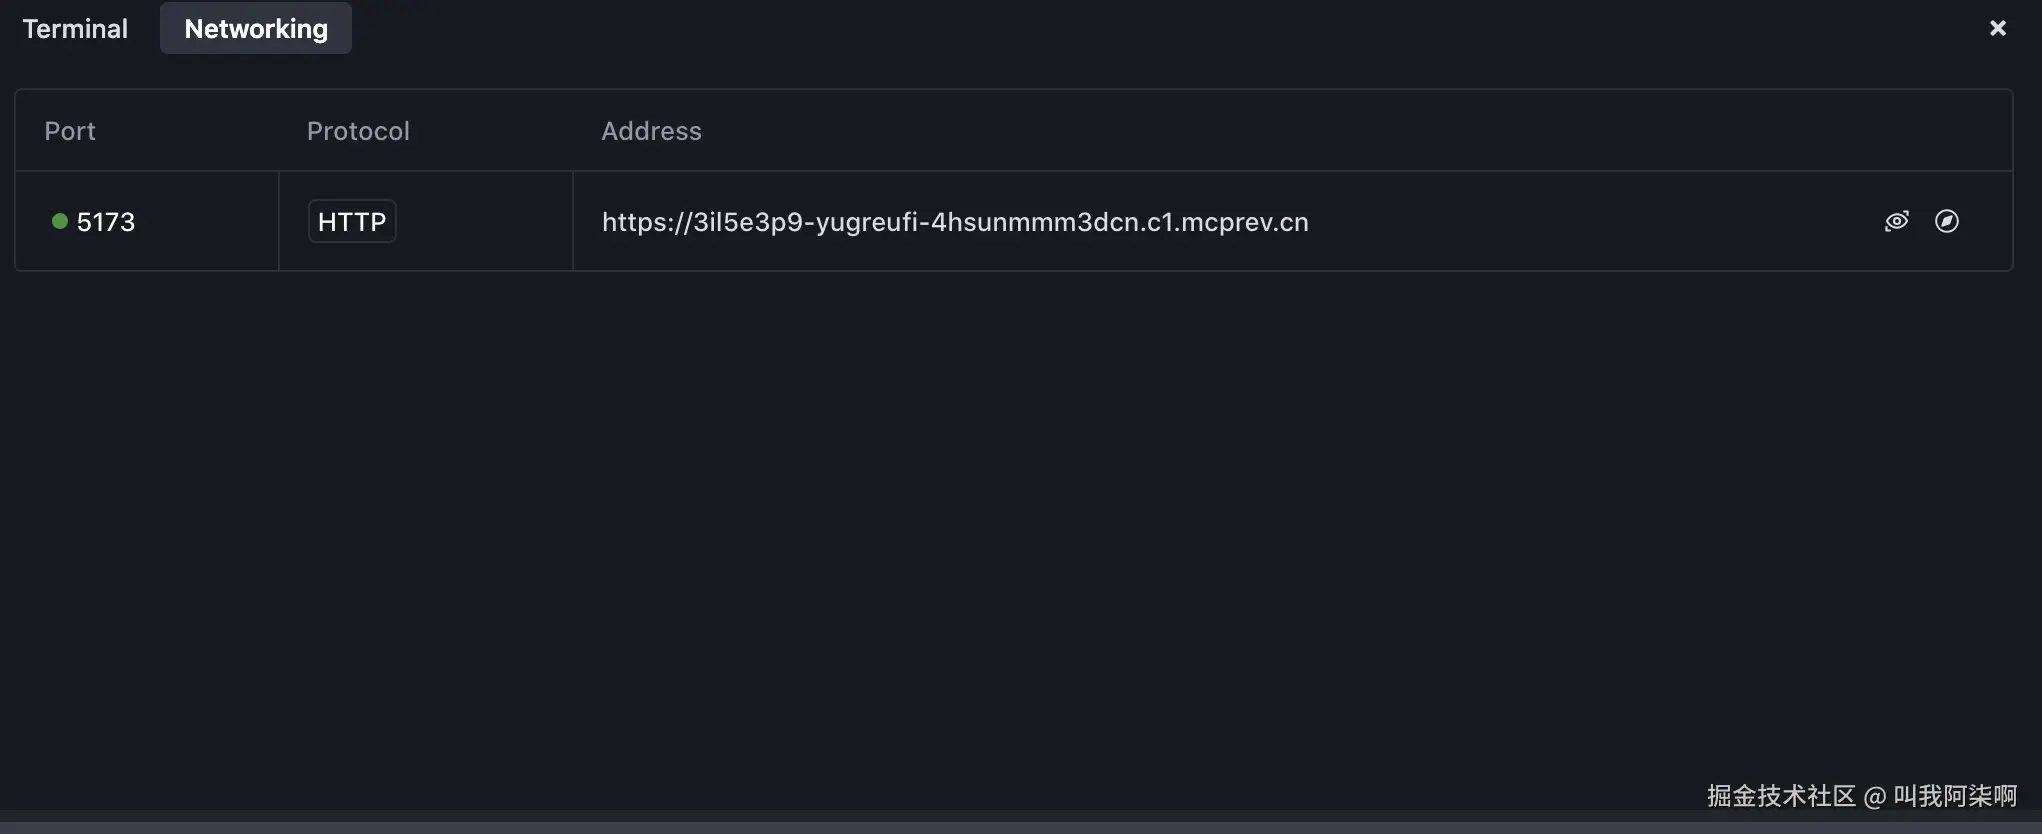Click the HTTP protocol badge
Image resolution: width=2042 pixels, height=834 pixels.
click(352, 221)
